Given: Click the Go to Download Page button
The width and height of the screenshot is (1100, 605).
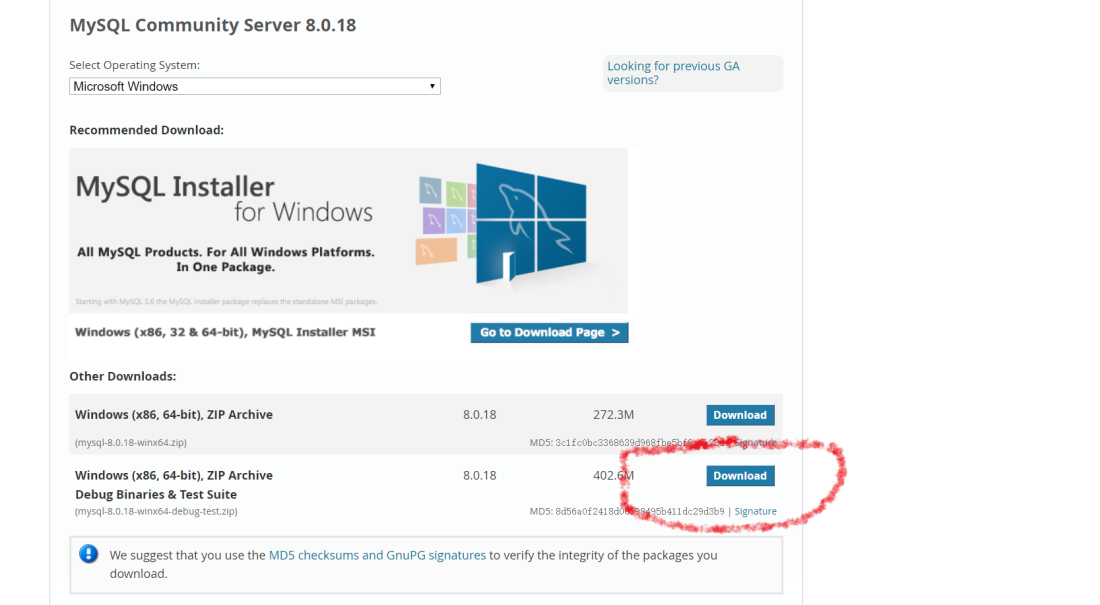Looking at the screenshot, I should click(x=549, y=332).
